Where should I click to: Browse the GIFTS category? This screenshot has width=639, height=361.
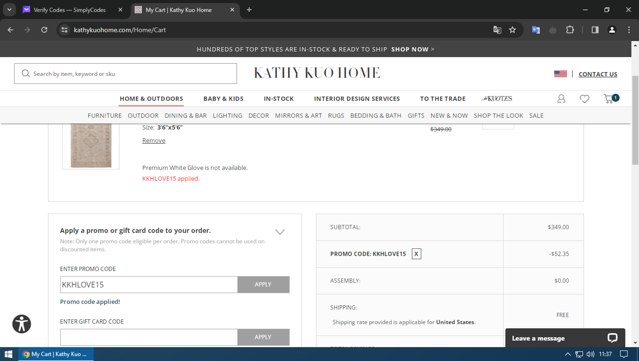tap(416, 116)
